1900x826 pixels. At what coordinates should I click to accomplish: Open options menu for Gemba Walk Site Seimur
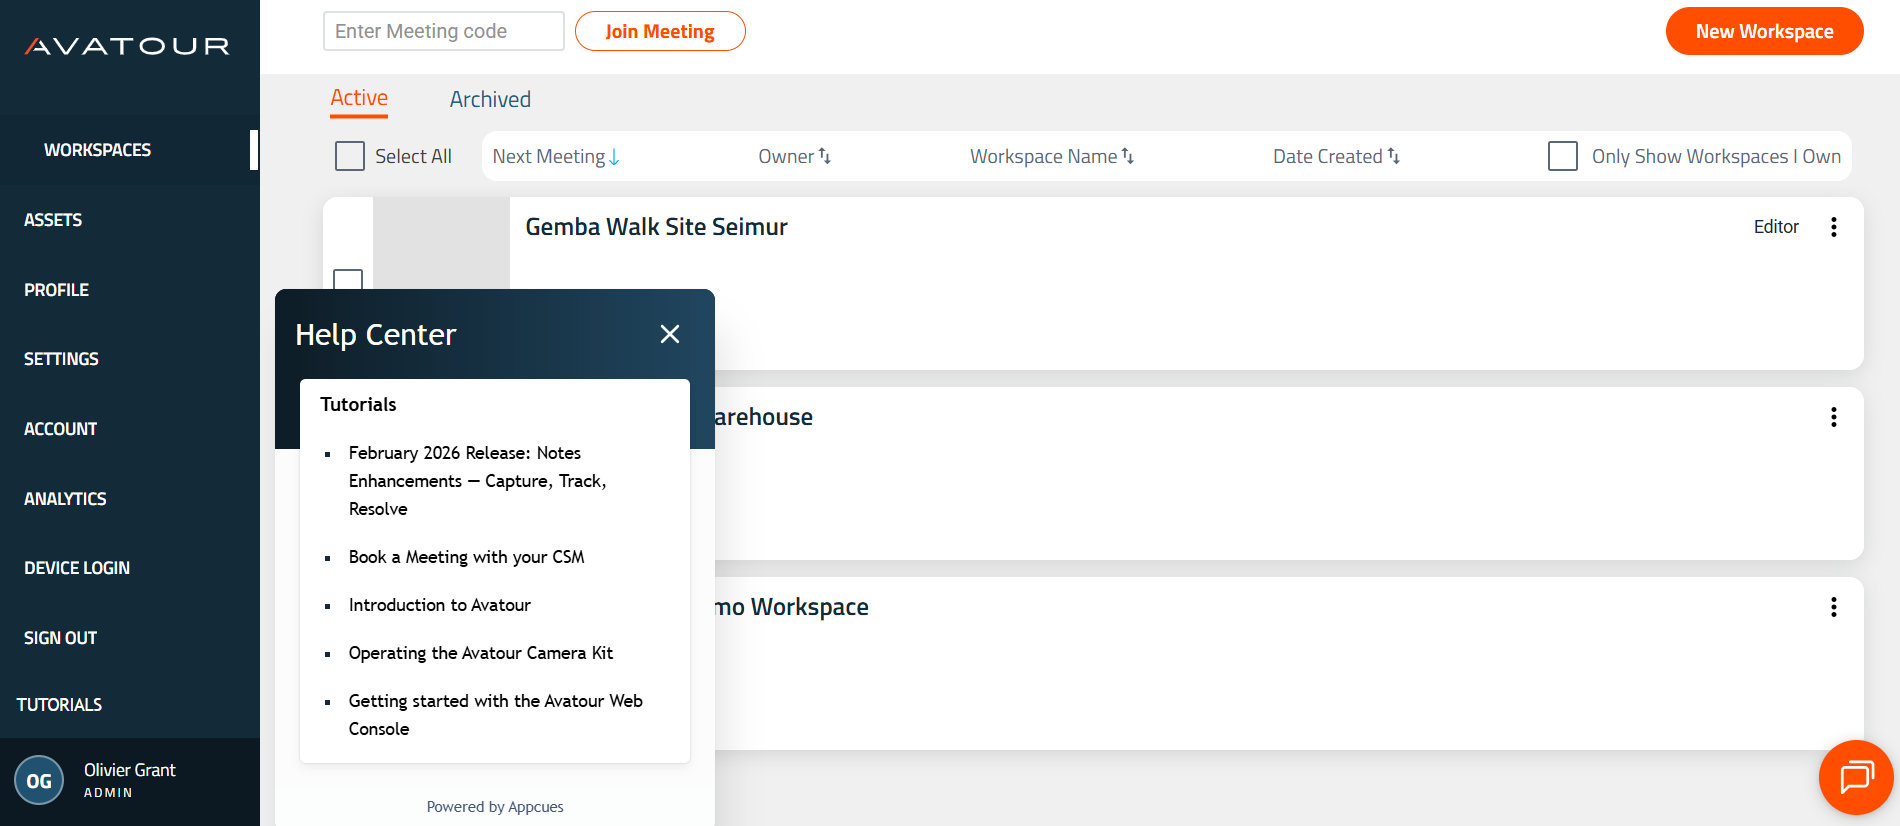pos(1834,227)
